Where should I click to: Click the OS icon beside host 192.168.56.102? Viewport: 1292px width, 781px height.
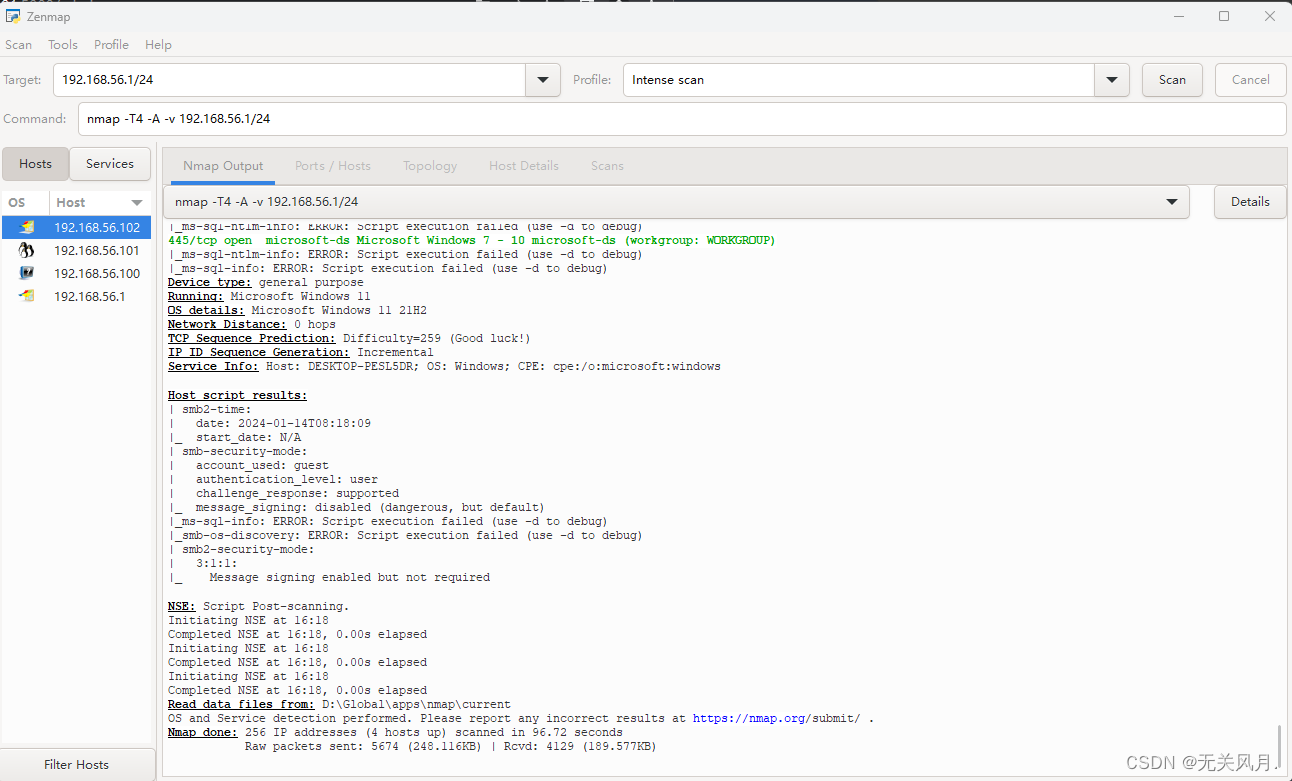coord(27,227)
